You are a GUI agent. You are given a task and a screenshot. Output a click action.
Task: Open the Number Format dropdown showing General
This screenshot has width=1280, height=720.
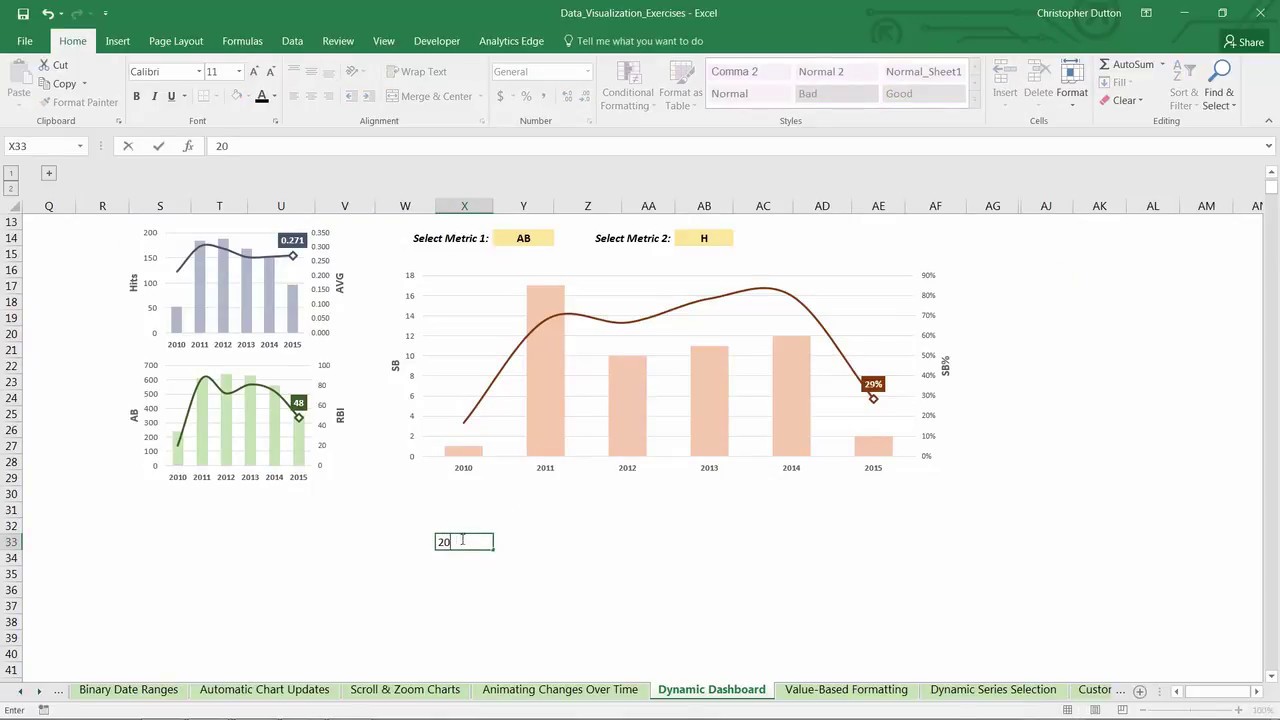click(587, 71)
